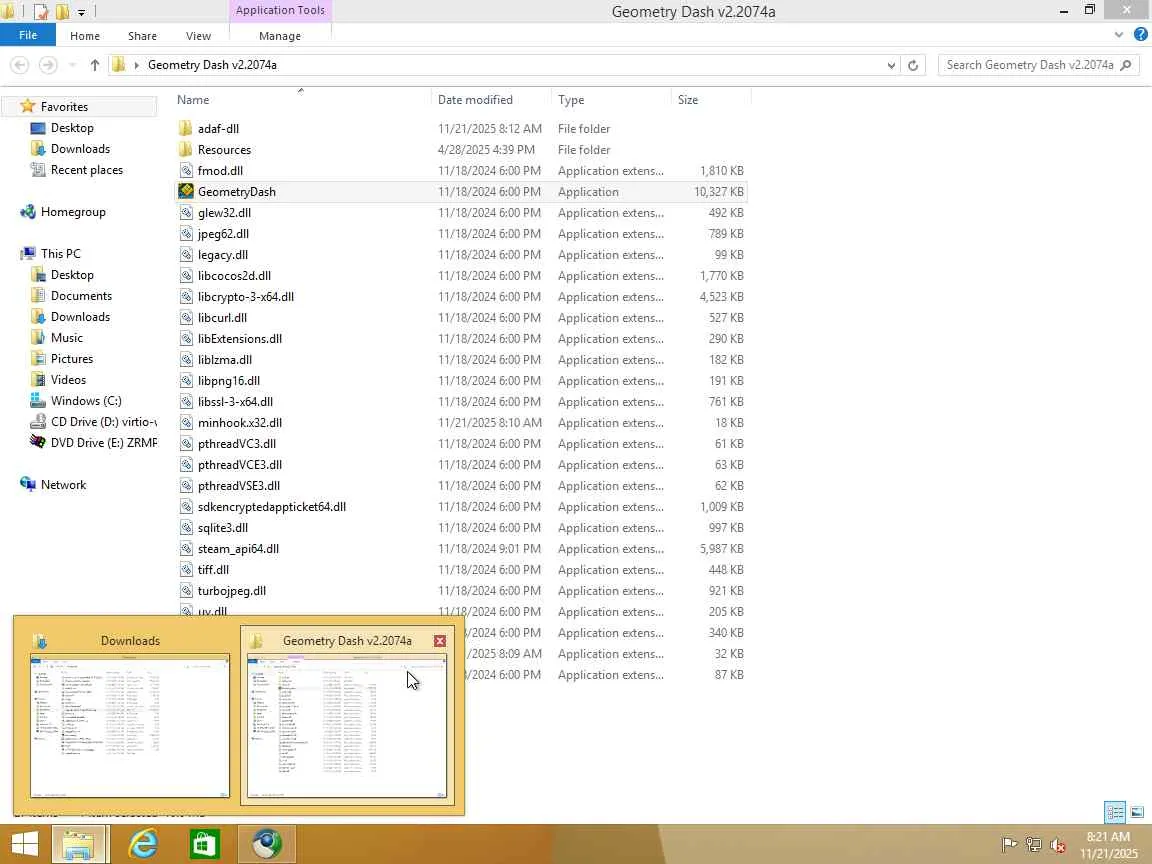Switch to Large icons view icon
1152x864 pixels.
(1137, 811)
